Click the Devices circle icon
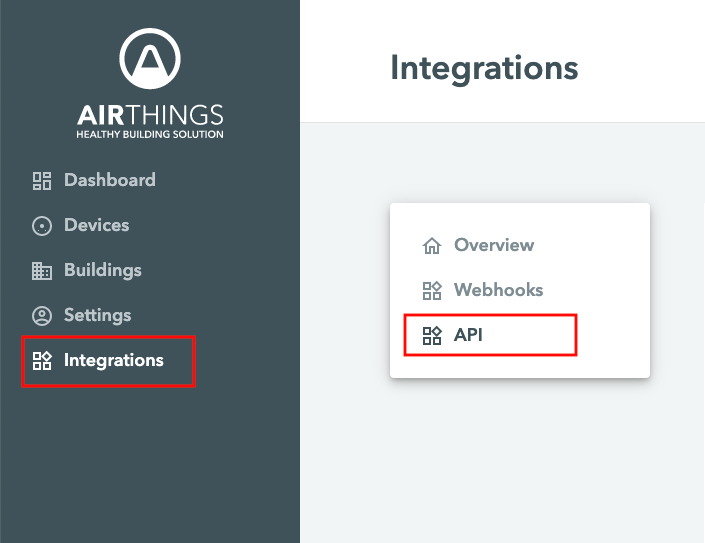Viewport: 705px width, 543px height. 42,226
